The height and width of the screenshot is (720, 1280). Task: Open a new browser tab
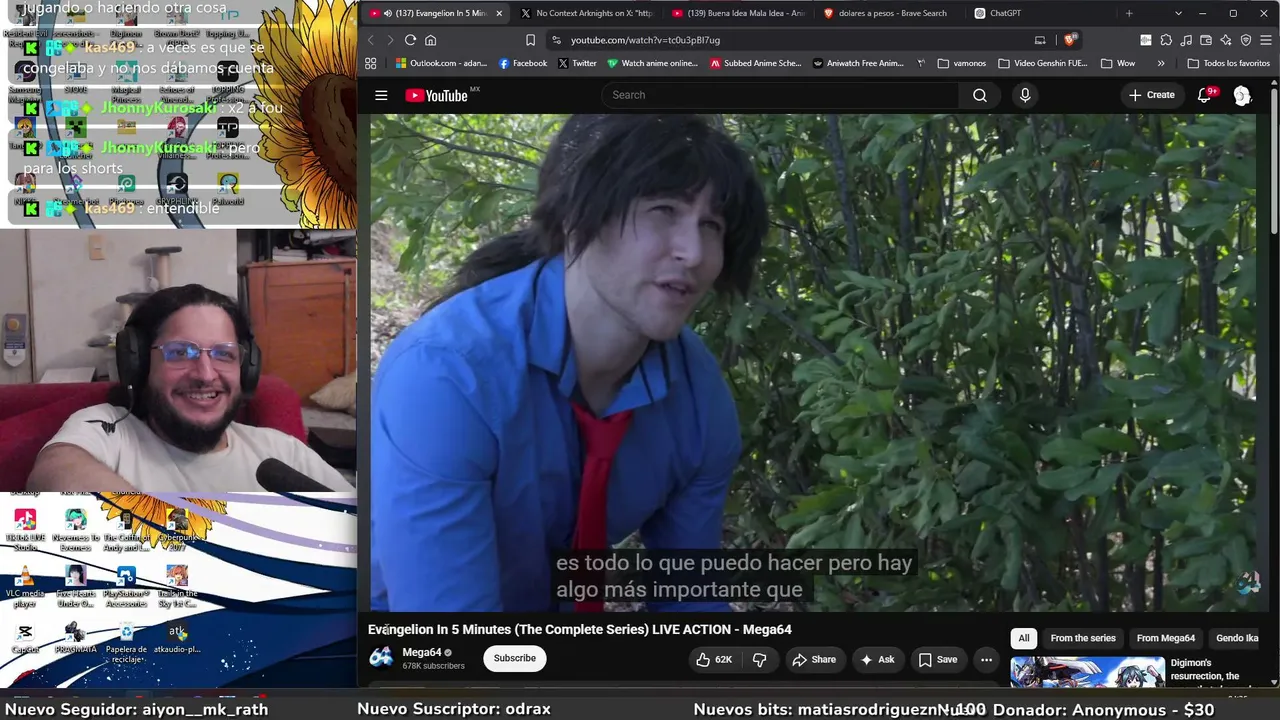click(x=1129, y=13)
